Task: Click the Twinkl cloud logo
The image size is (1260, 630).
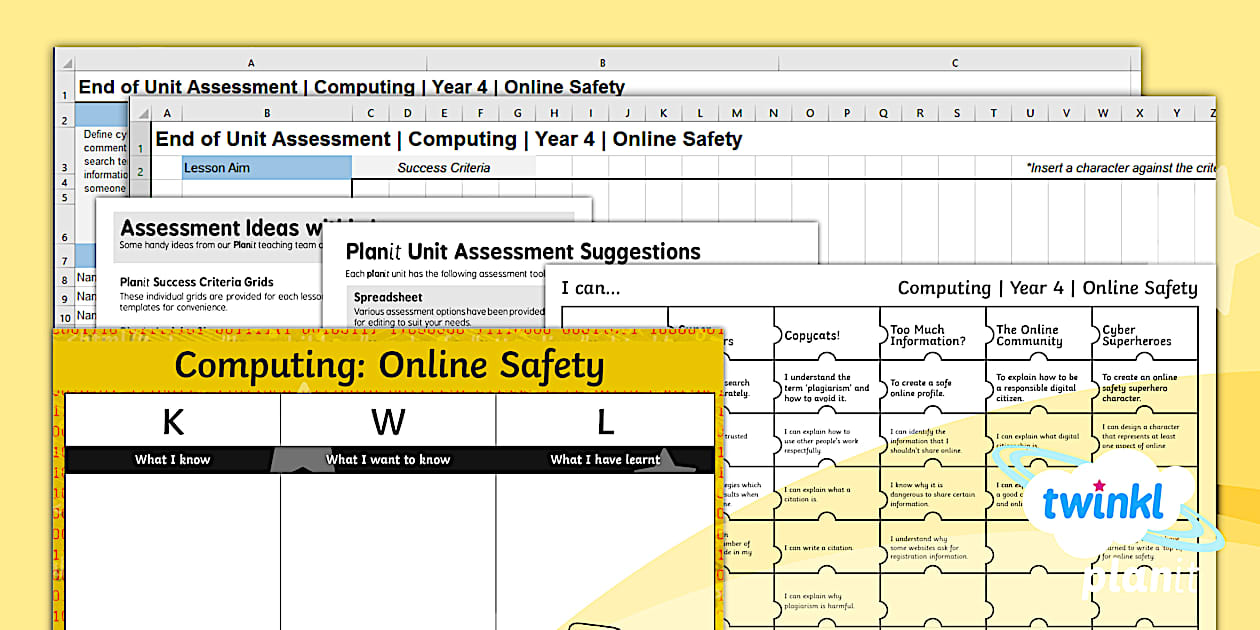Action: click(x=1103, y=505)
